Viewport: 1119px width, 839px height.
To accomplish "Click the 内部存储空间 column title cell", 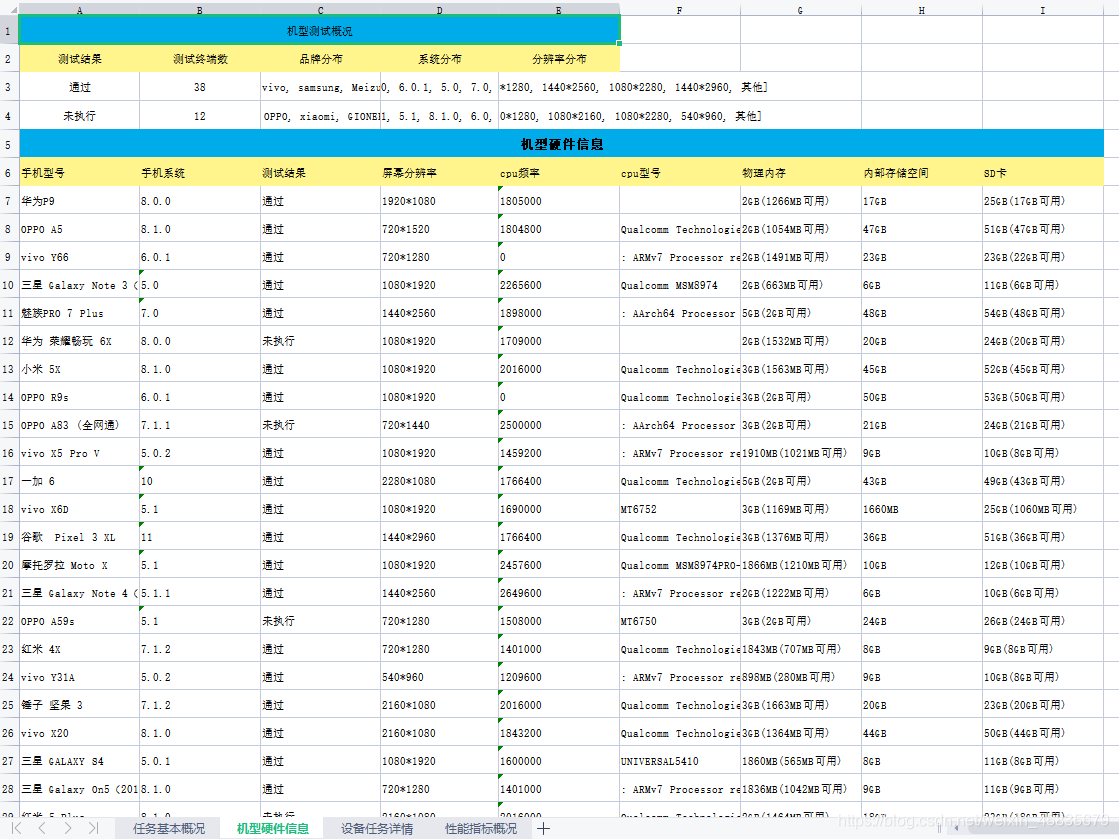I will 922,173.
